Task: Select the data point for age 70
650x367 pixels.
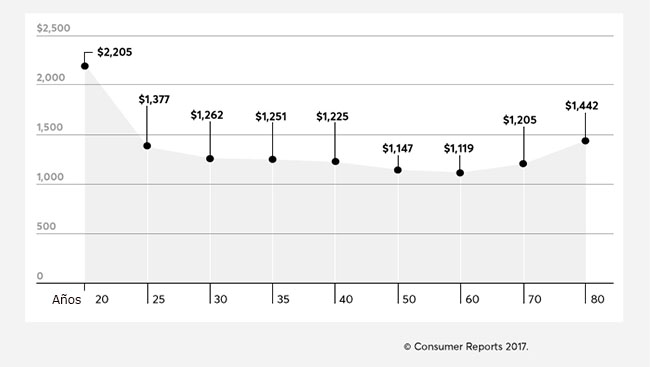Action: tap(523, 163)
